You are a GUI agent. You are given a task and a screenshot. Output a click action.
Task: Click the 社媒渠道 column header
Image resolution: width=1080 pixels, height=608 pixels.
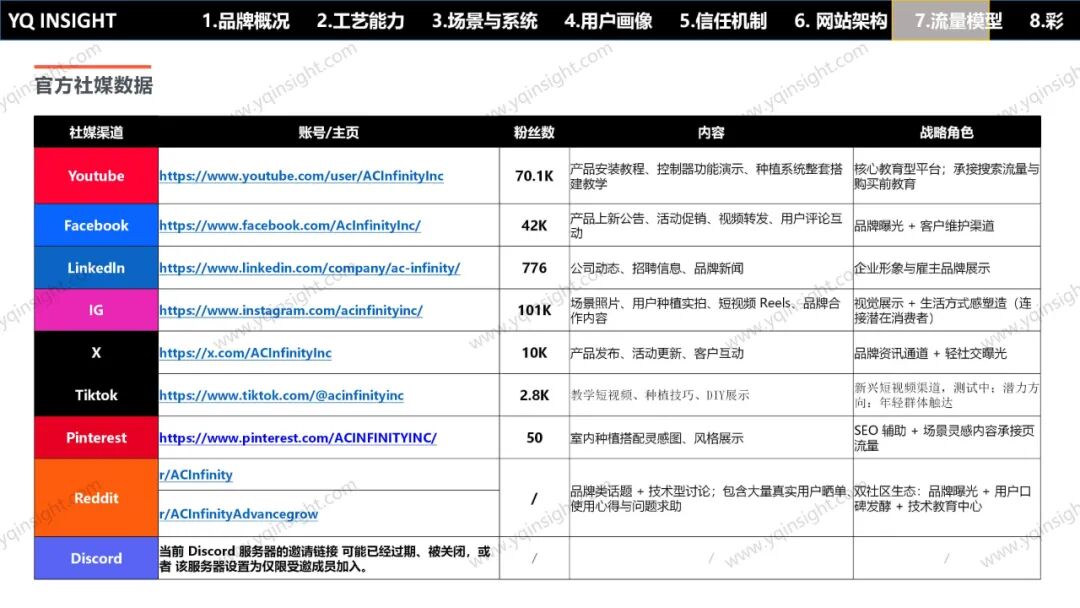[x=96, y=132]
